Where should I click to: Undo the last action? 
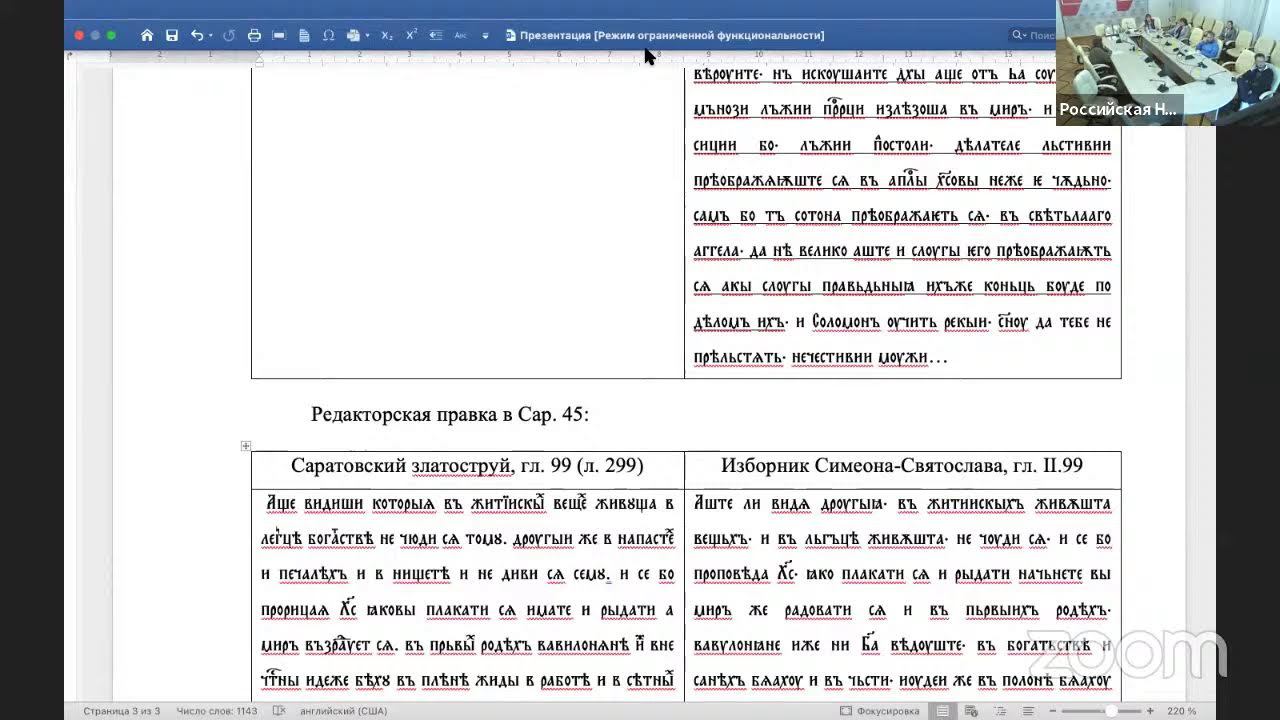(197, 35)
